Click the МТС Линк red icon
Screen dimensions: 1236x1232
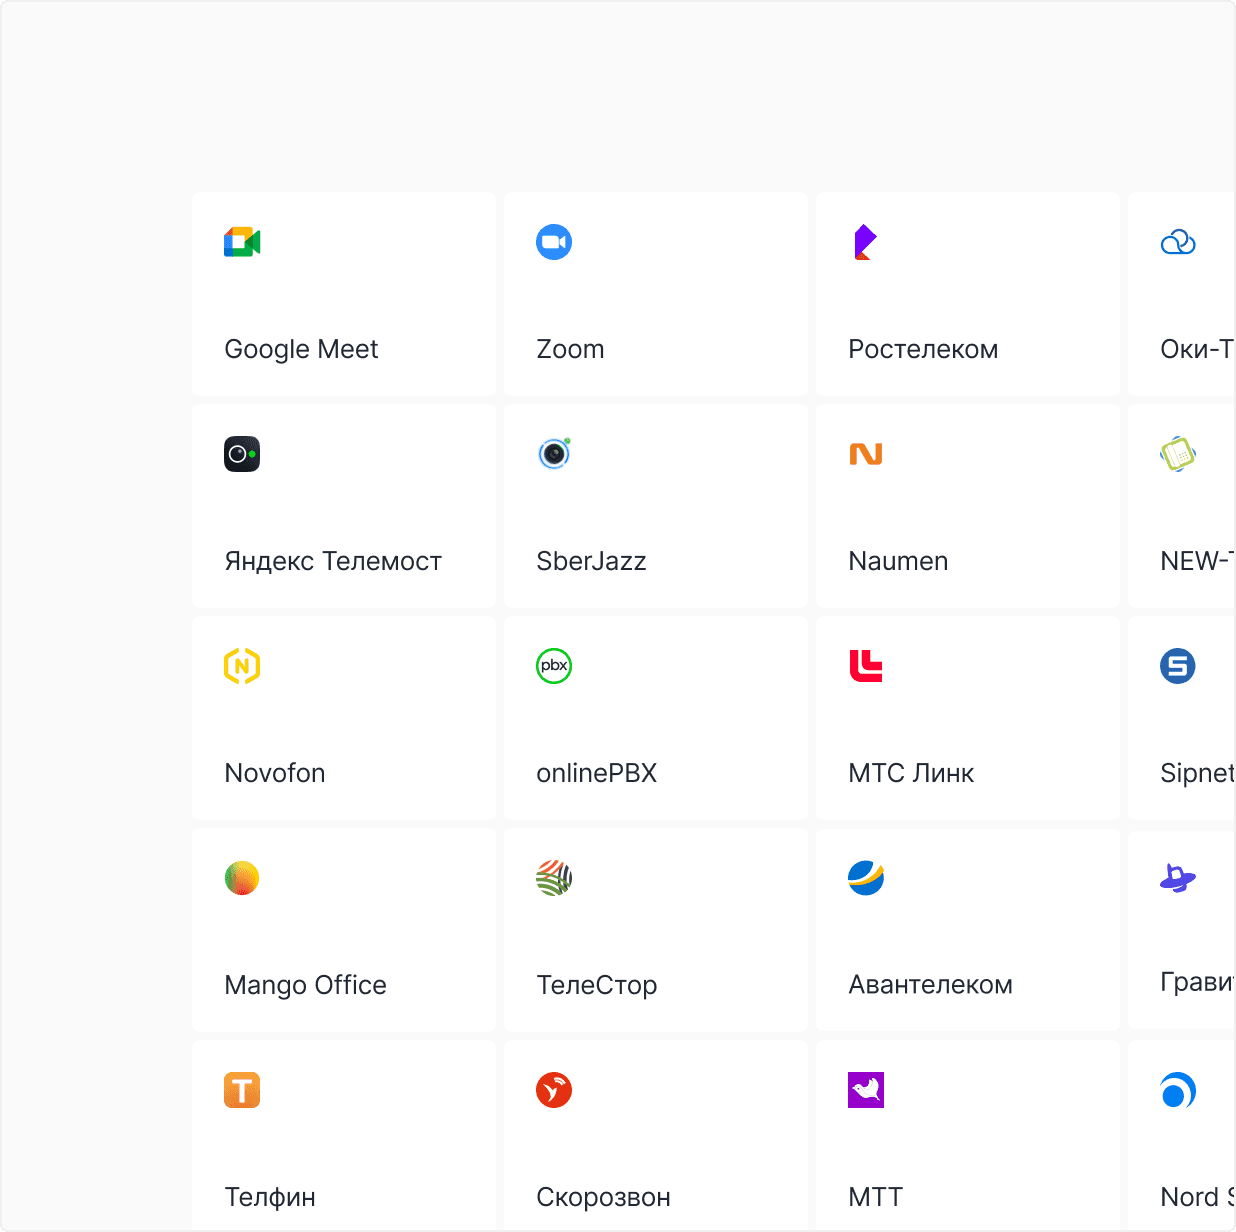pyautogui.click(x=866, y=666)
